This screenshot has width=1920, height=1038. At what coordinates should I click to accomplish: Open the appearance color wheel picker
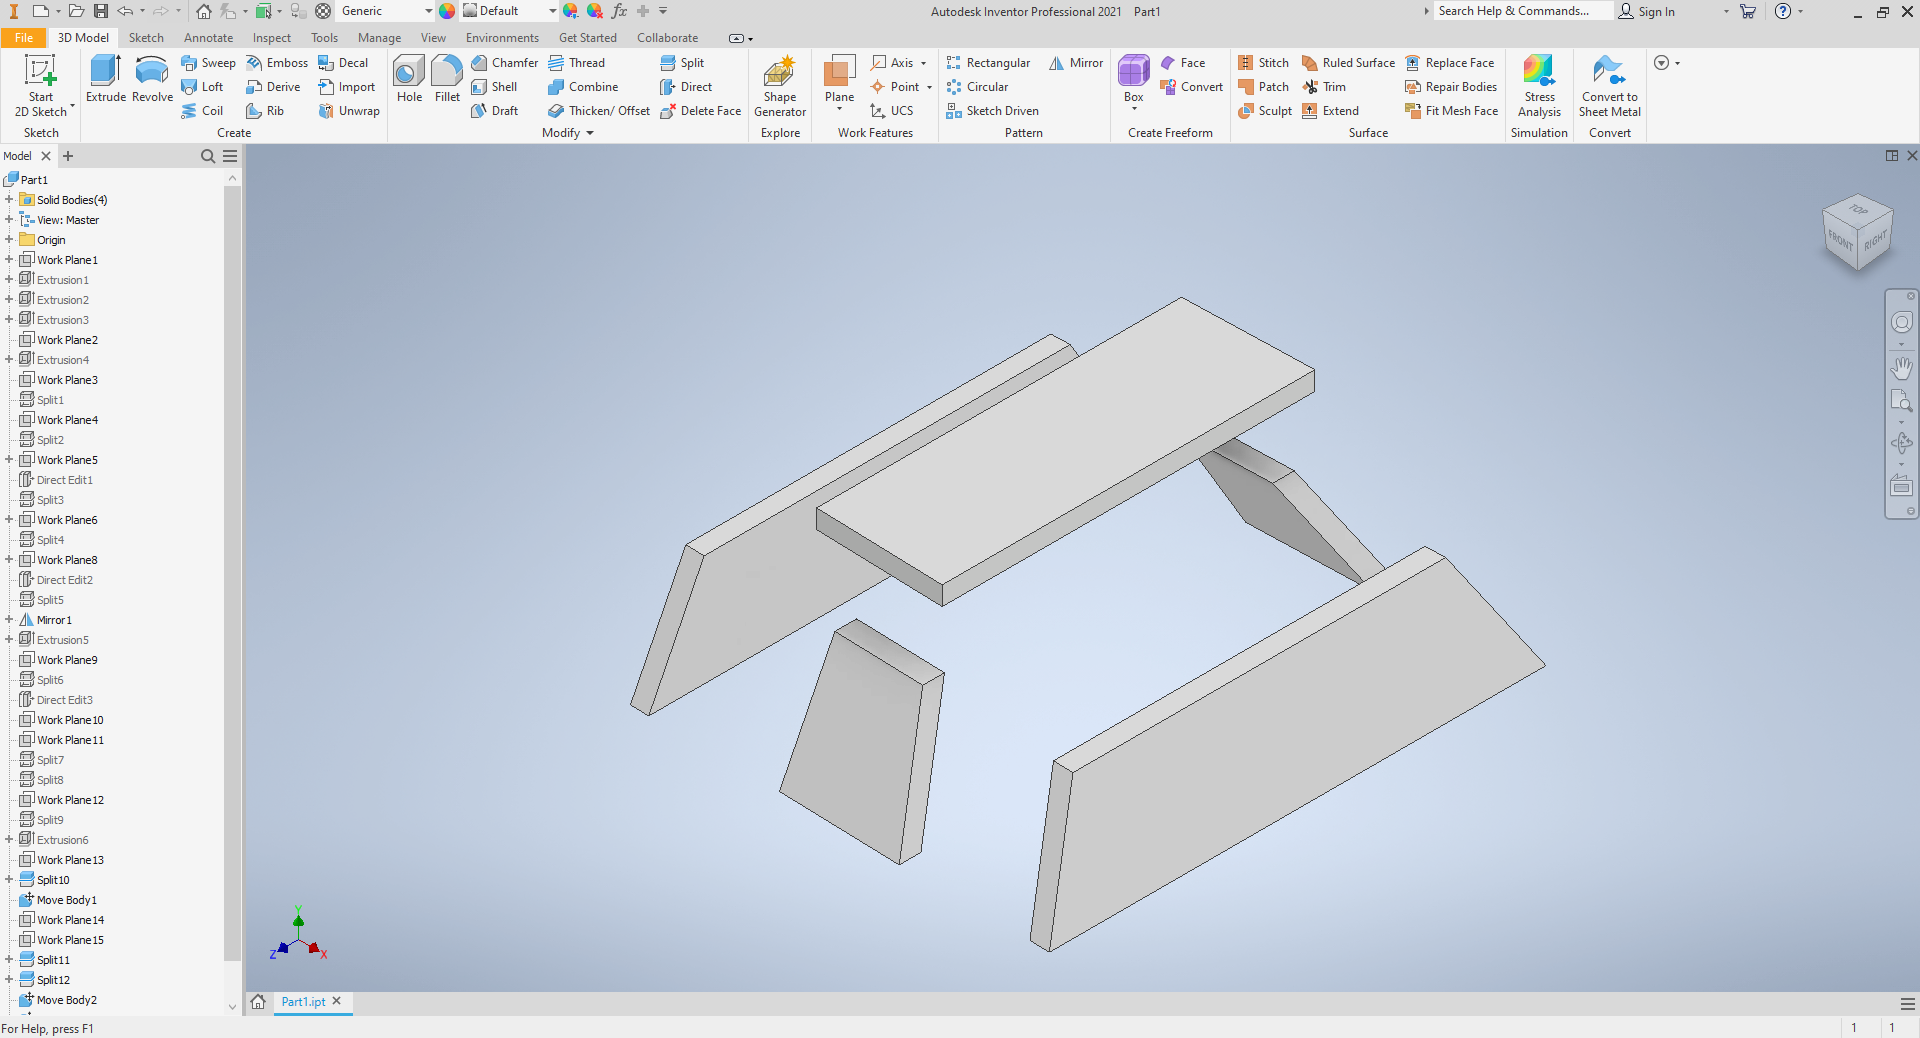[x=447, y=11]
